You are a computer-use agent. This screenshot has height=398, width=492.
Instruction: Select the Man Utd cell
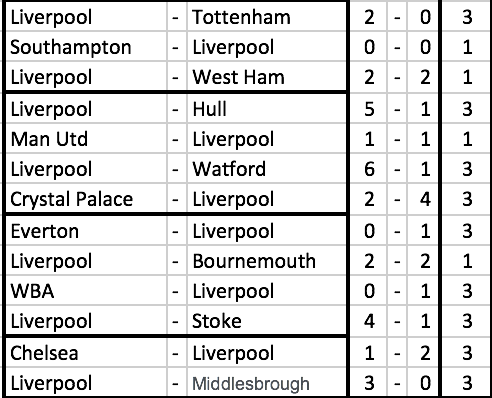(x=86, y=139)
